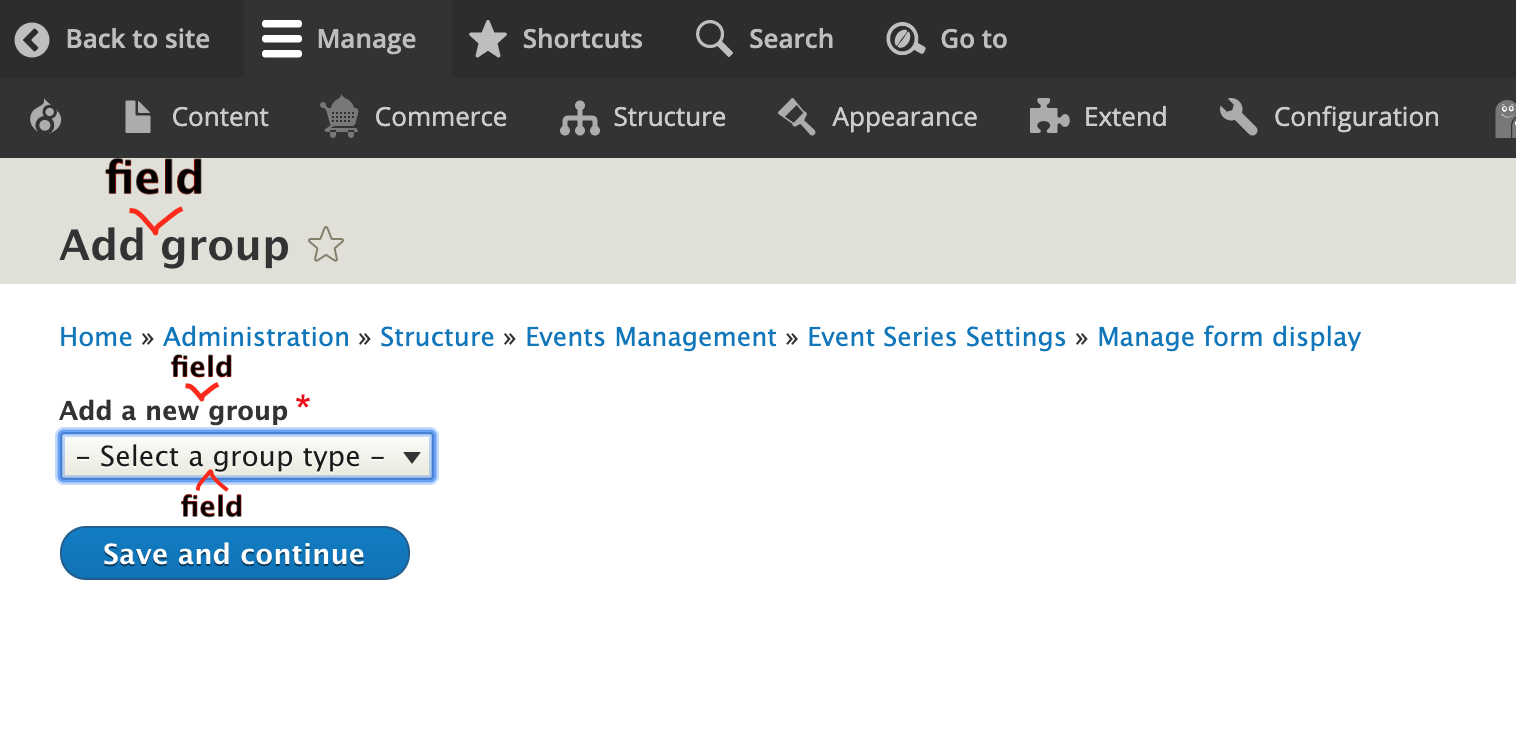The width and height of the screenshot is (1516, 754).
Task: Click the Add a new group label
Action: point(174,411)
